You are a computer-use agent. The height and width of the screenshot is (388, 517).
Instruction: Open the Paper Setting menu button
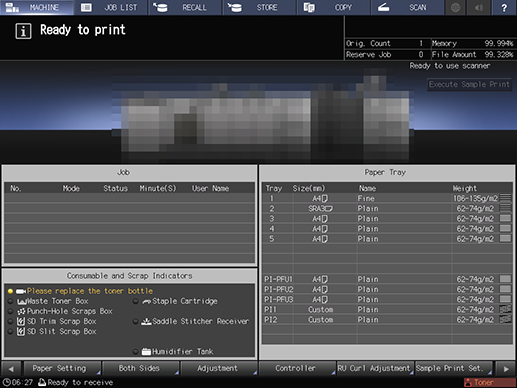[x=62, y=368]
